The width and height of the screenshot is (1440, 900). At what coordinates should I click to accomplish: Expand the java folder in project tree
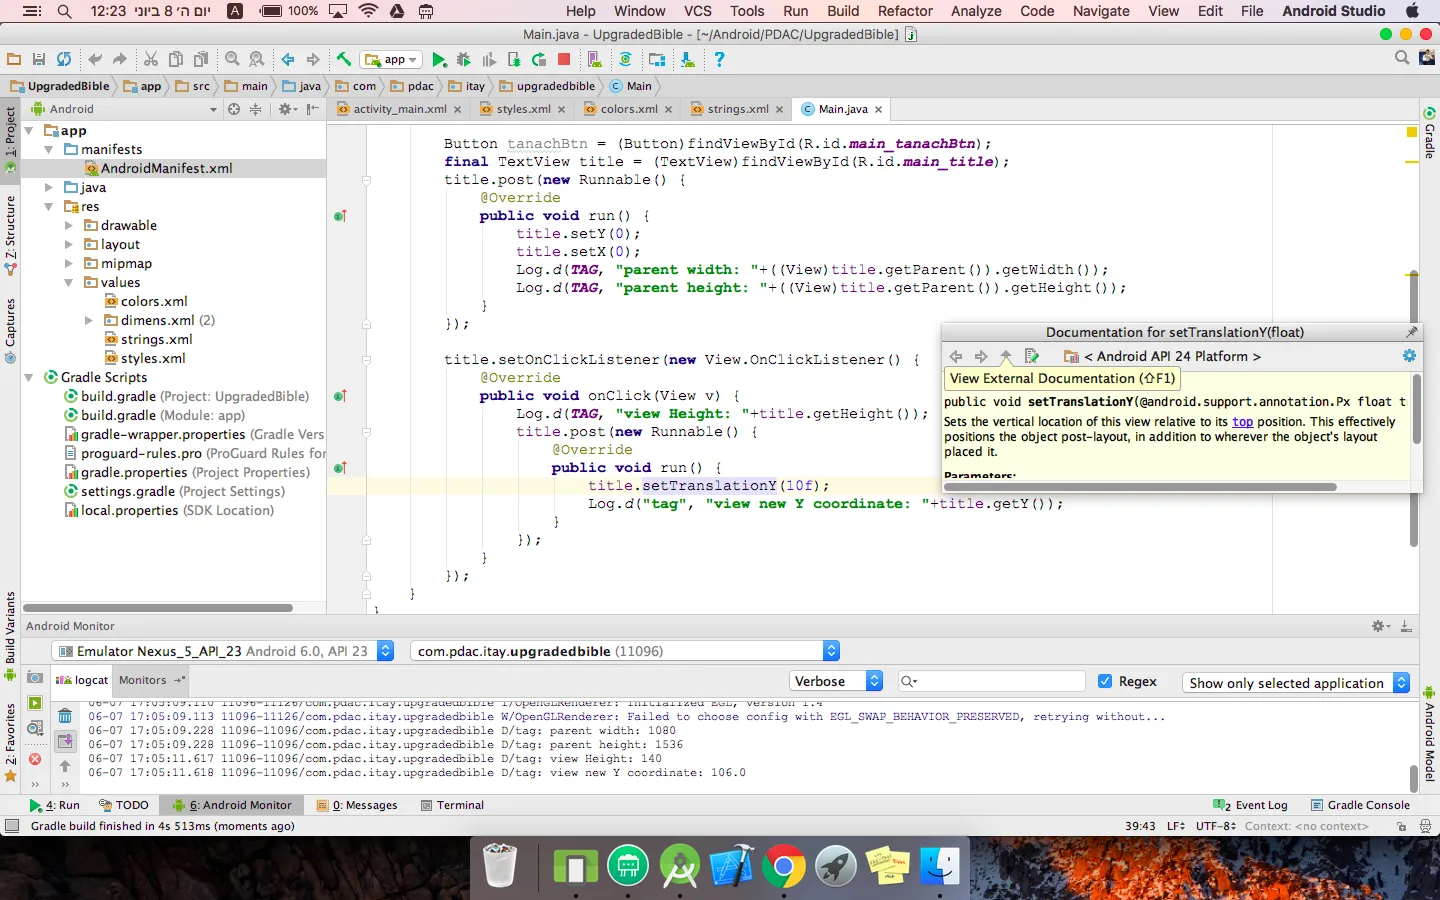tap(48, 187)
